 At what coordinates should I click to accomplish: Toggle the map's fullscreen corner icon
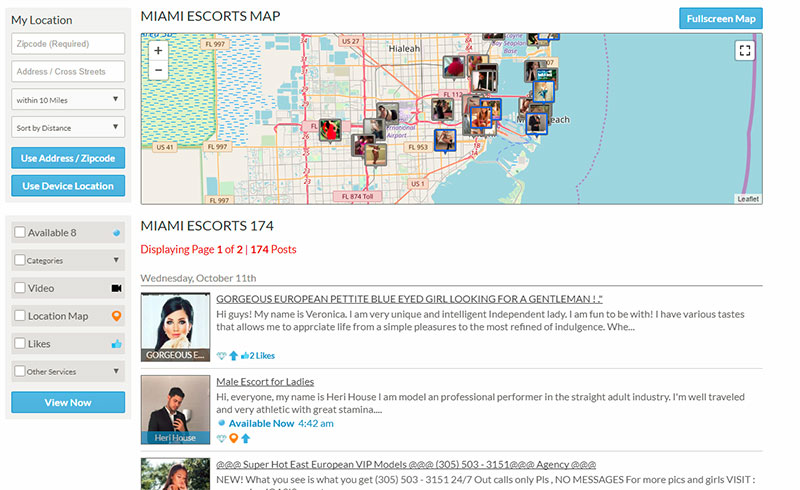pos(744,51)
